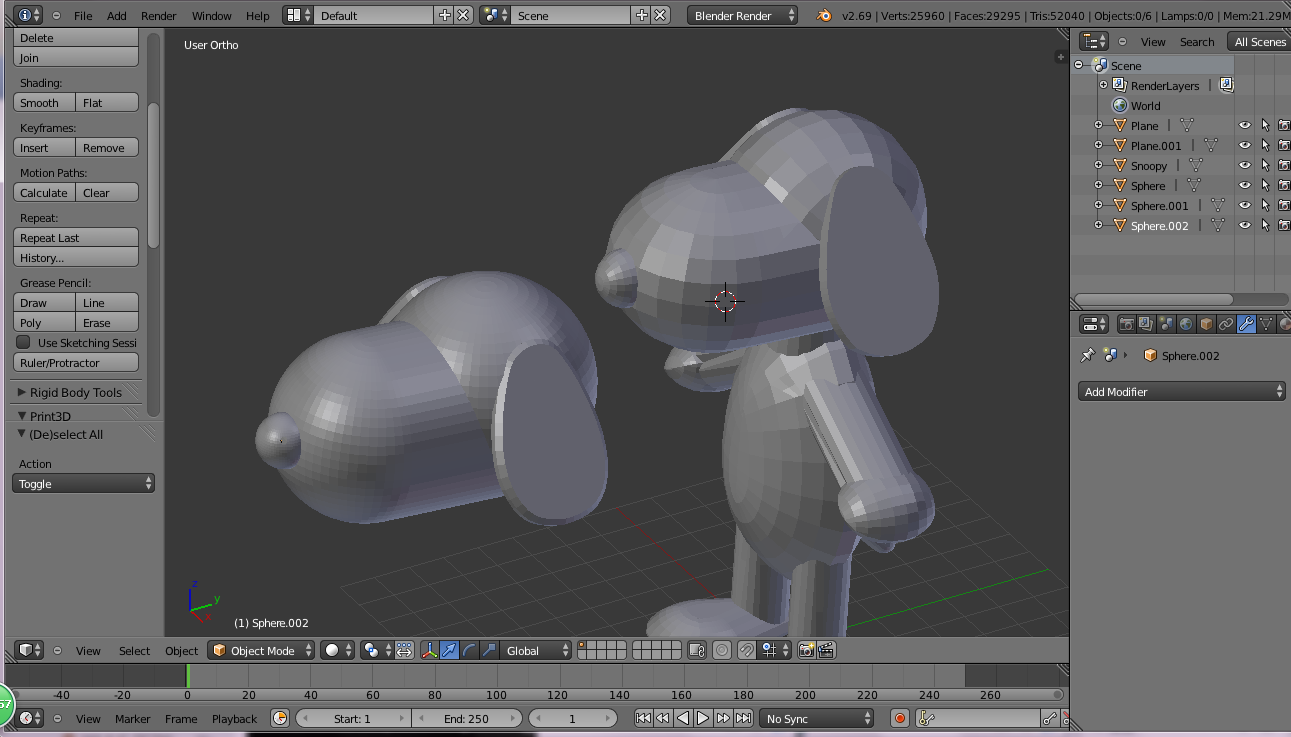1291x737 pixels.
Task: Click the auto keyframe record button
Action: point(900,718)
